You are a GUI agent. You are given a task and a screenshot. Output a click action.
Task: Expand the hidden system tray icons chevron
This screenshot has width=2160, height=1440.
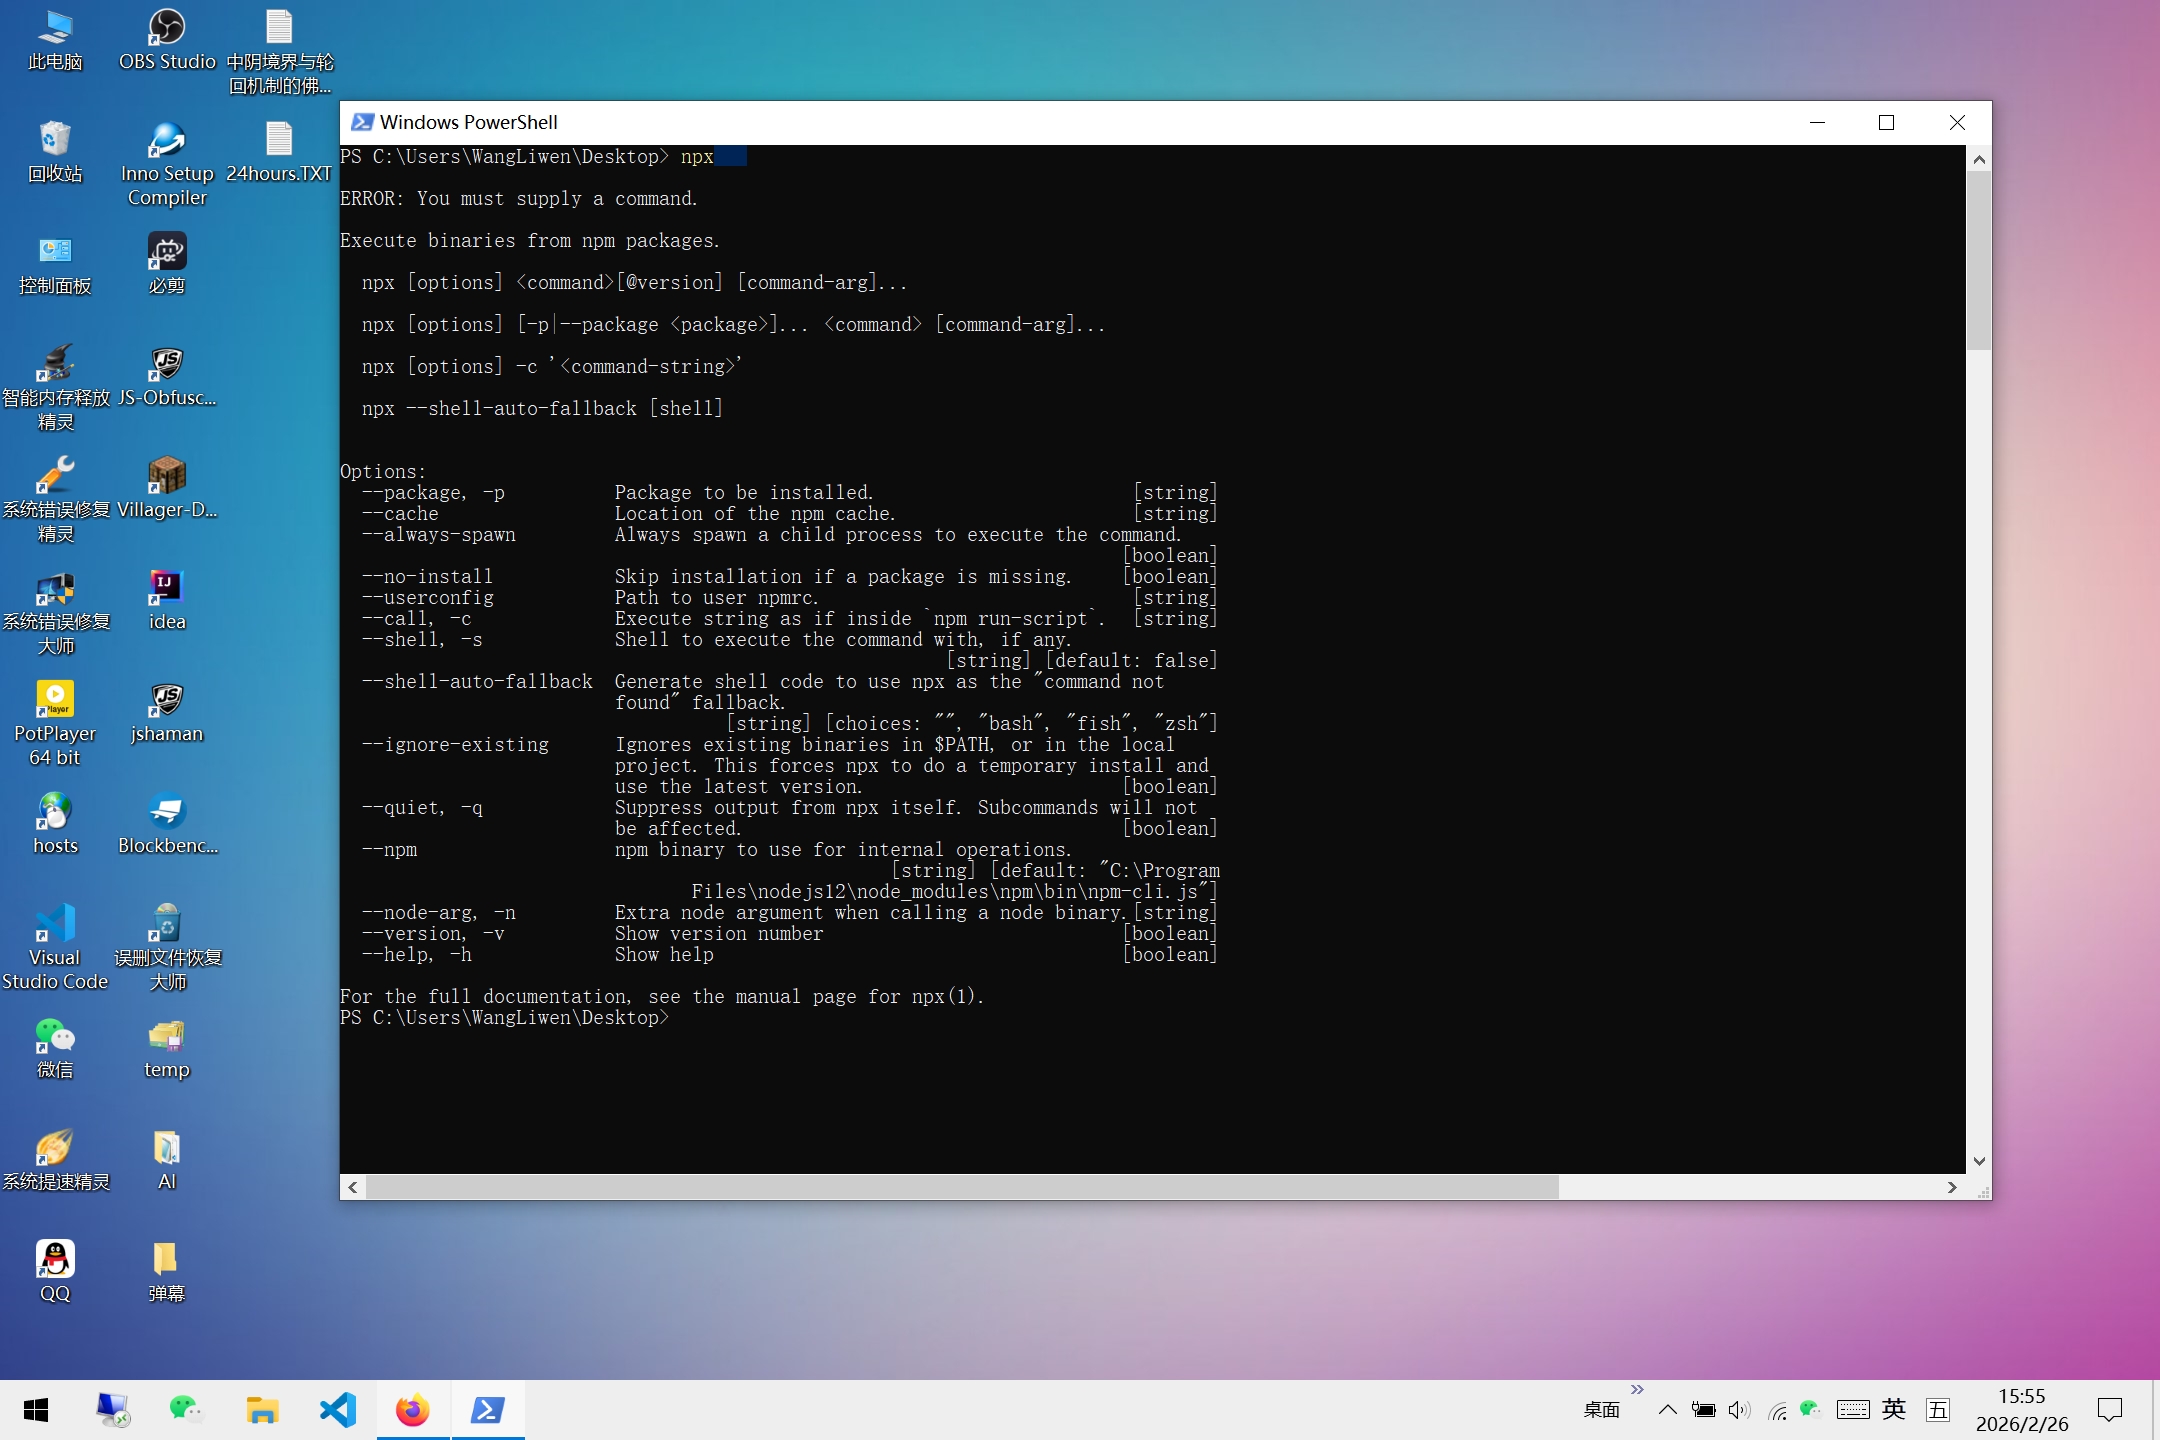1667,1410
